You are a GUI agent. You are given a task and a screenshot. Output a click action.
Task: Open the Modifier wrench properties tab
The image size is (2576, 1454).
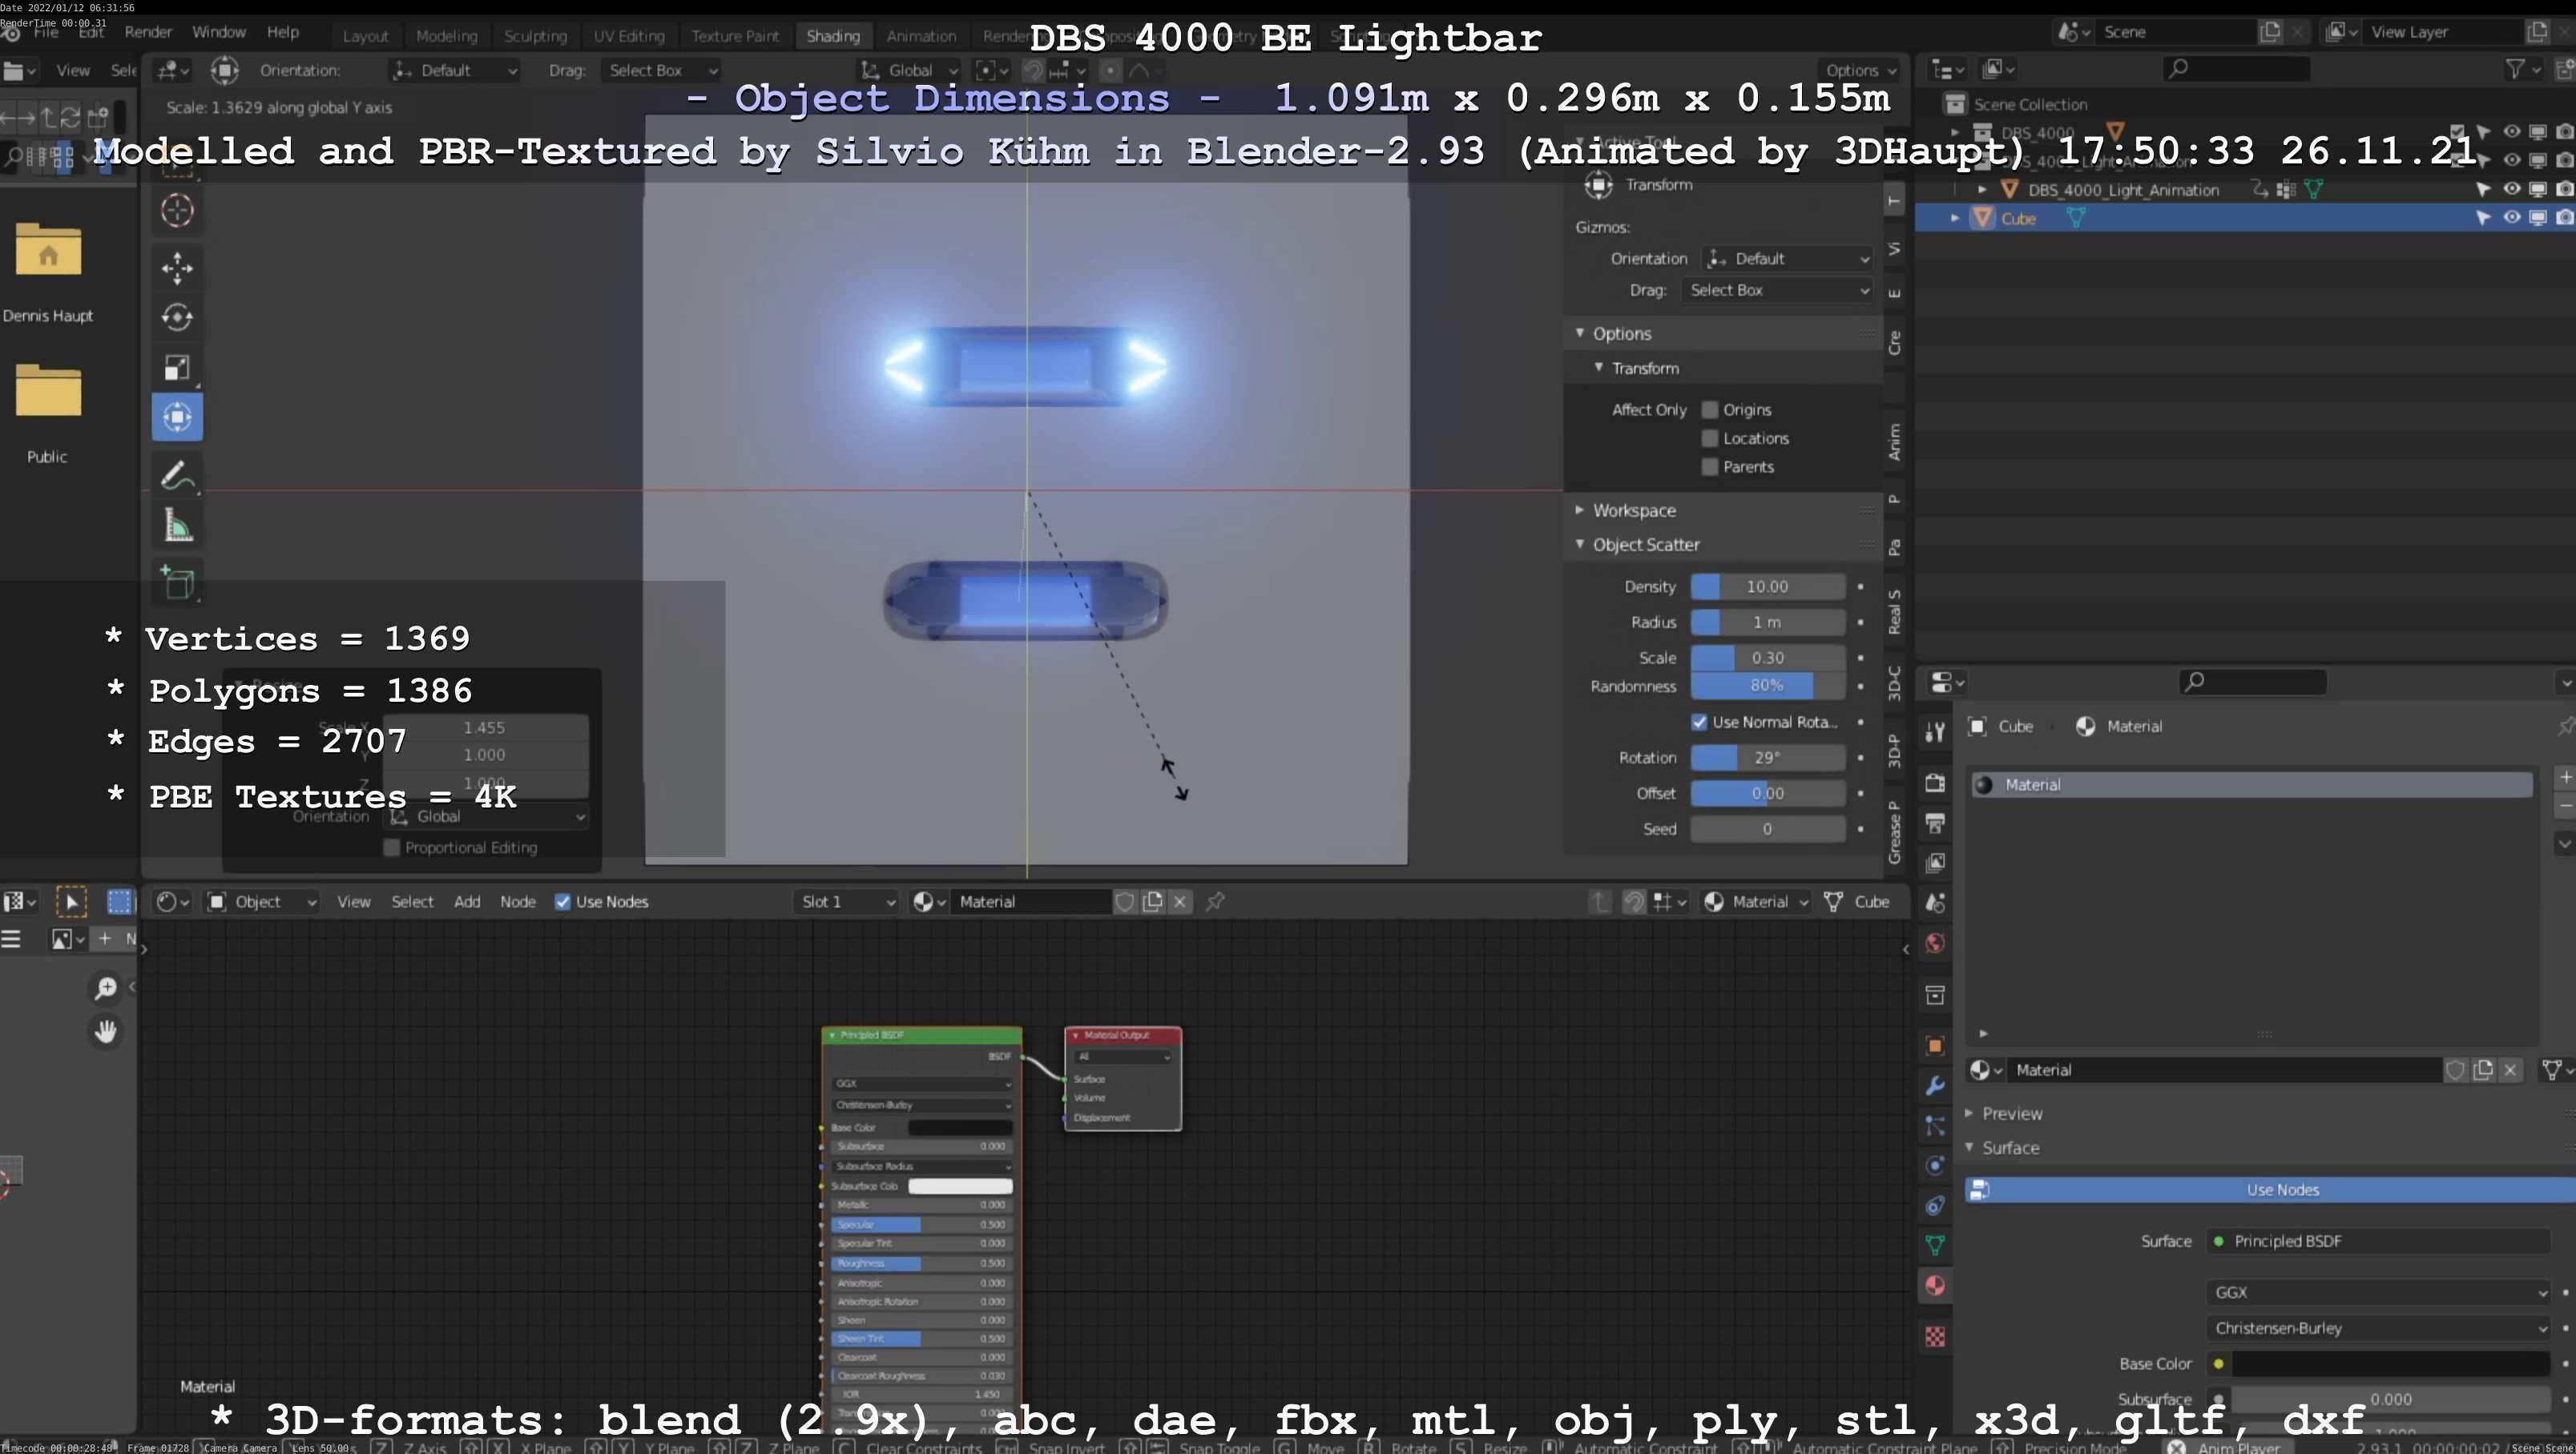(x=1935, y=1085)
